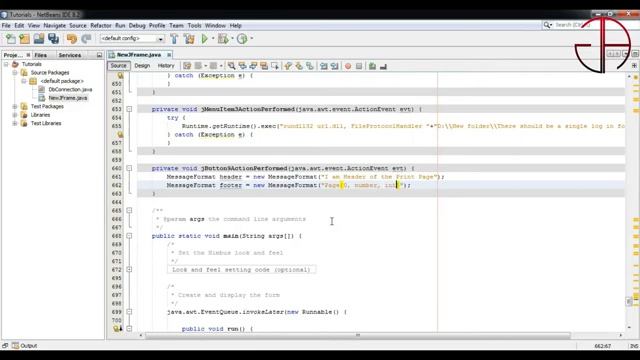The height and width of the screenshot is (360, 640).
Task: Click the Shift Line Right icon
Action: (x=334, y=66)
